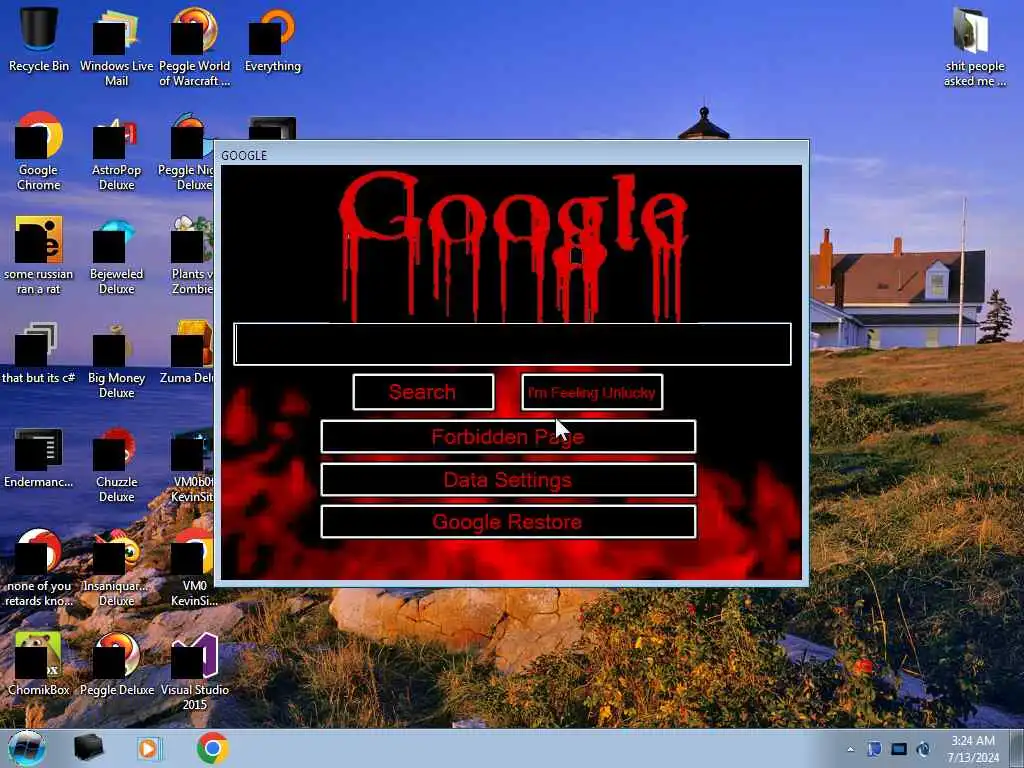
Task: Select the Everything desktop icon
Action: coord(273,40)
